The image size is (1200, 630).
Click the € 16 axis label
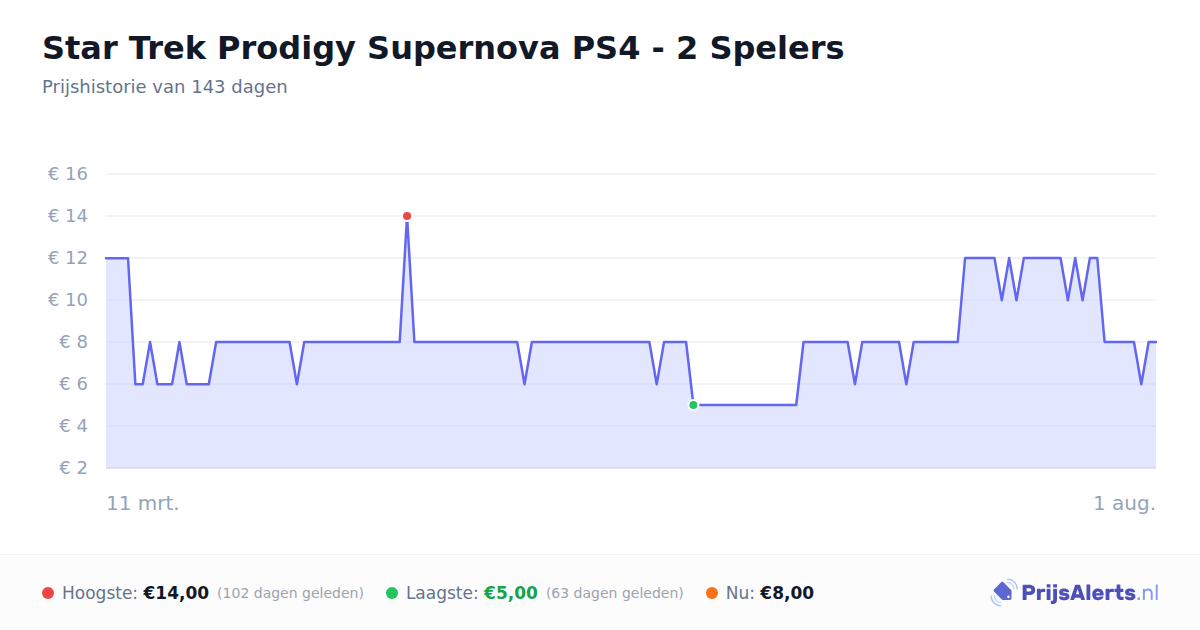pyautogui.click(x=68, y=174)
